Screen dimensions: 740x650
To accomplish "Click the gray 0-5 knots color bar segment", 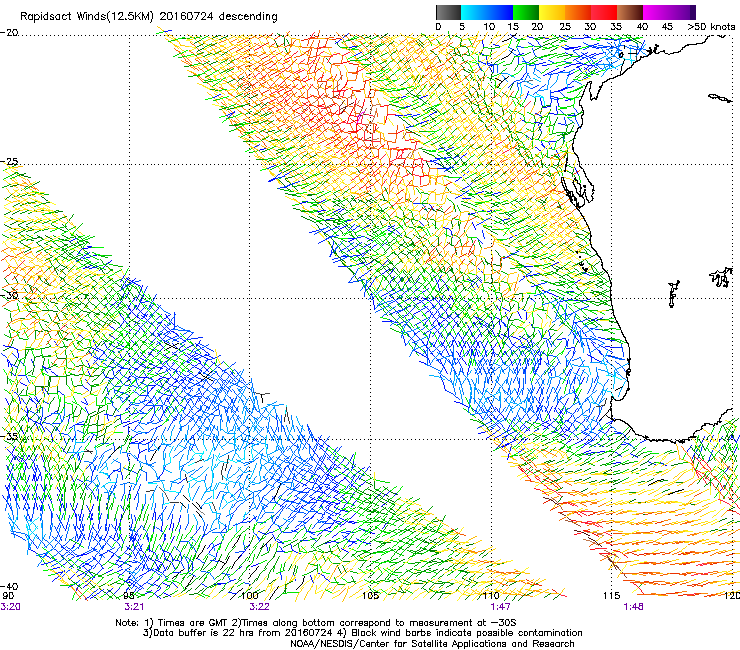I will 448,12.
